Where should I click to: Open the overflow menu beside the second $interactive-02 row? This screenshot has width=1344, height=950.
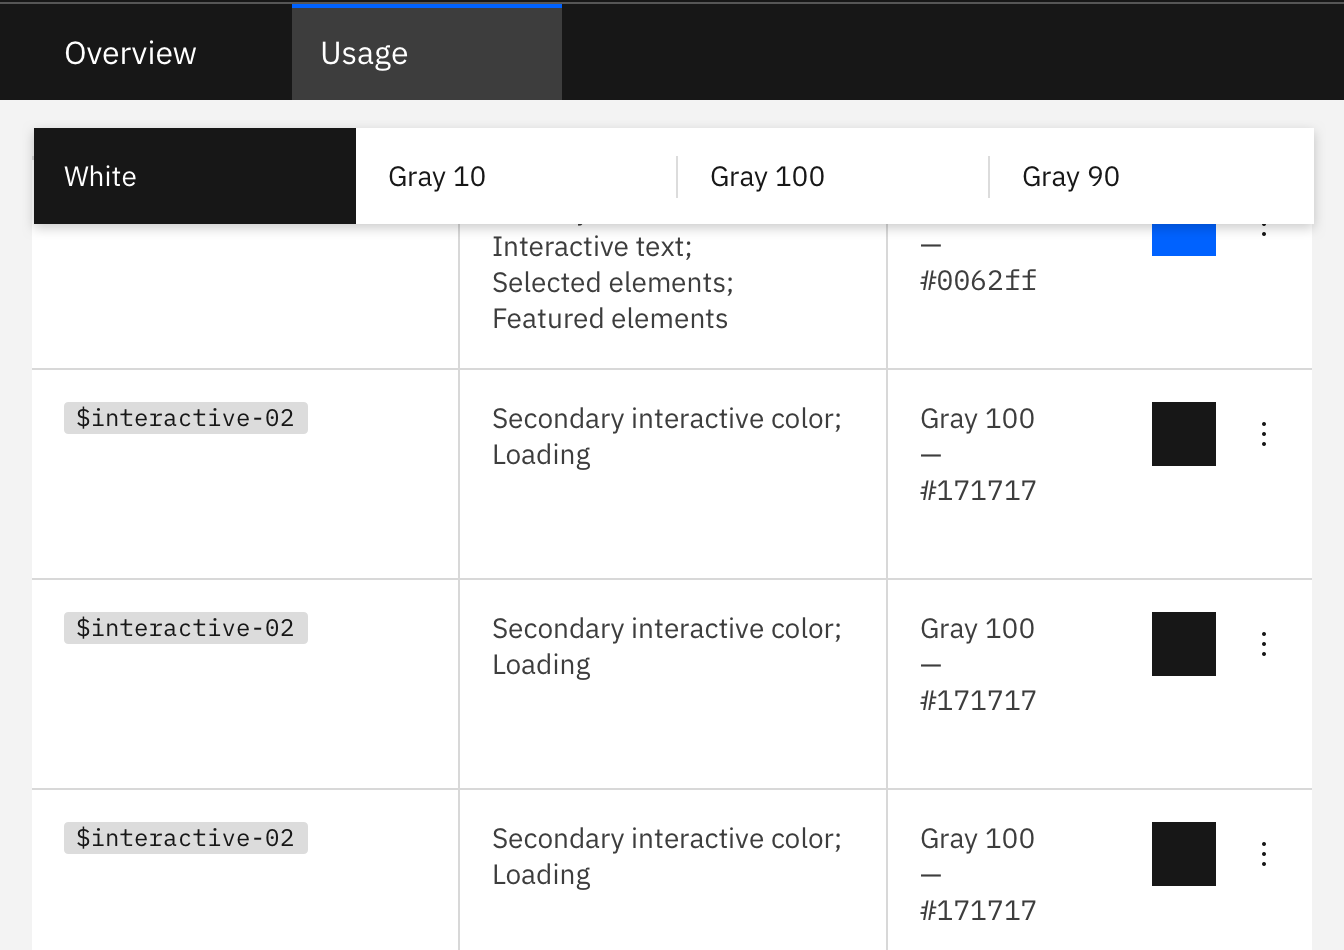[x=1263, y=643]
